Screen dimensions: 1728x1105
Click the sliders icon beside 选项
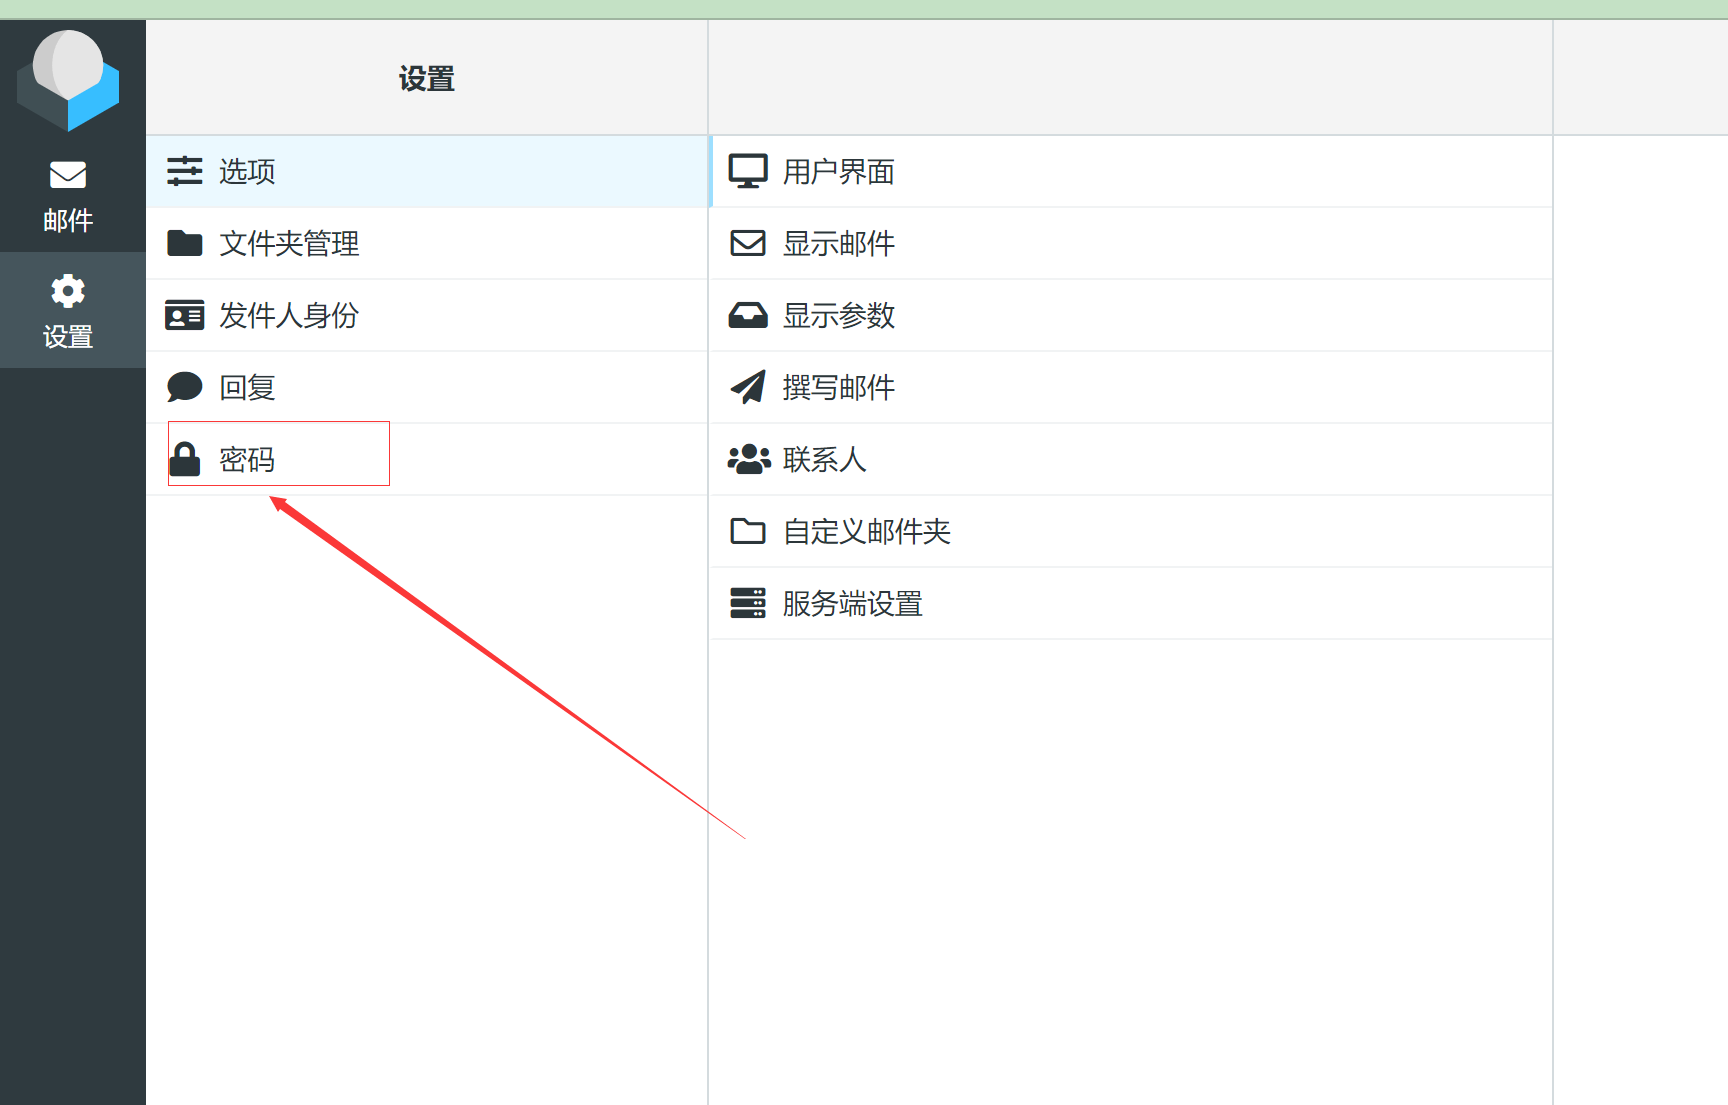click(x=184, y=171)
